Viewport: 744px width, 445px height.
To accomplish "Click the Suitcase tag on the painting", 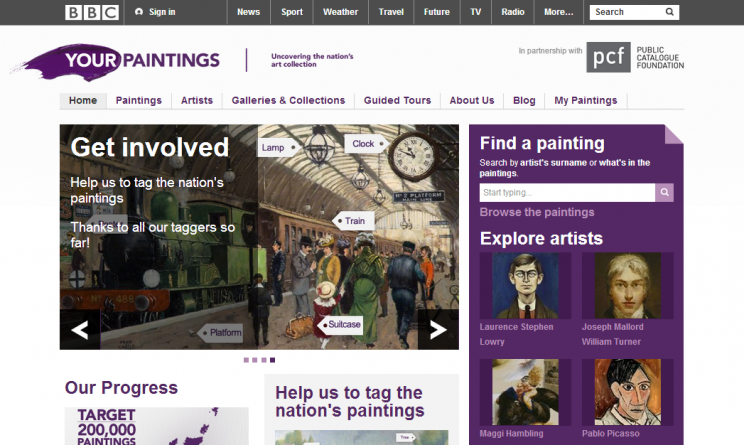I will [341, 325].
